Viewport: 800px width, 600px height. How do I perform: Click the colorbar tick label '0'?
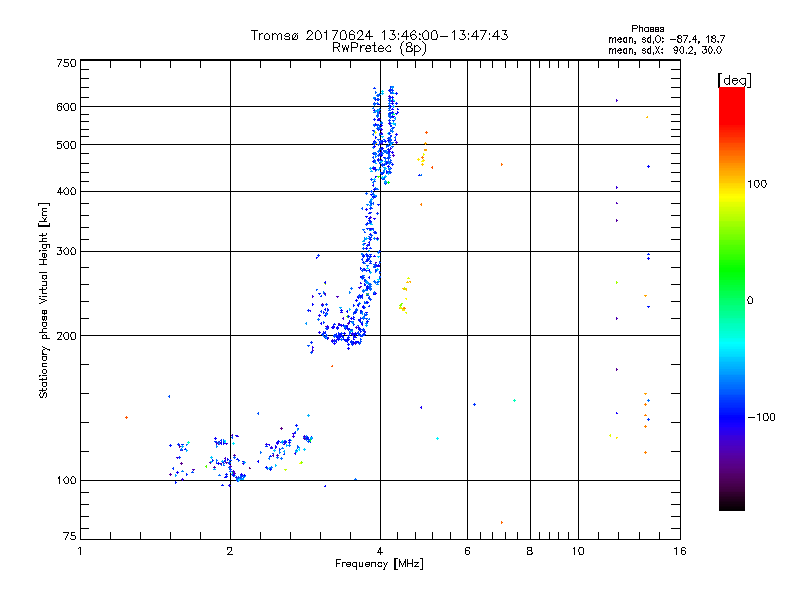coord(750,301)
